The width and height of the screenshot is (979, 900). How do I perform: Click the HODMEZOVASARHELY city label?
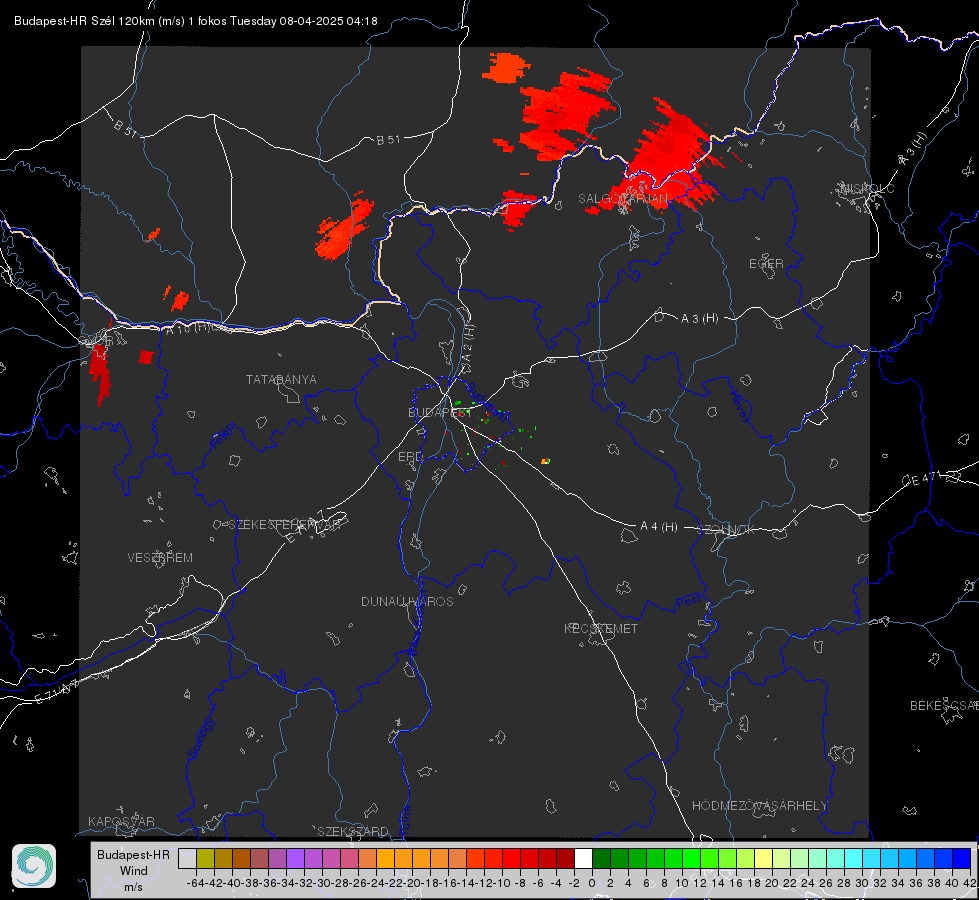click(x=759, y=806)
